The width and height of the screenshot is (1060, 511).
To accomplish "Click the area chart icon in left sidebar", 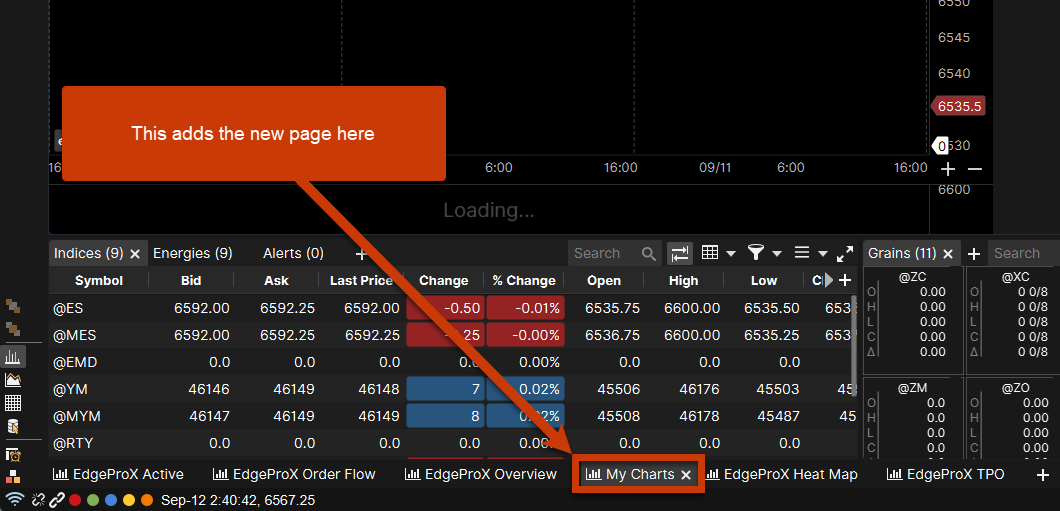I will click(x=13, y=379).
